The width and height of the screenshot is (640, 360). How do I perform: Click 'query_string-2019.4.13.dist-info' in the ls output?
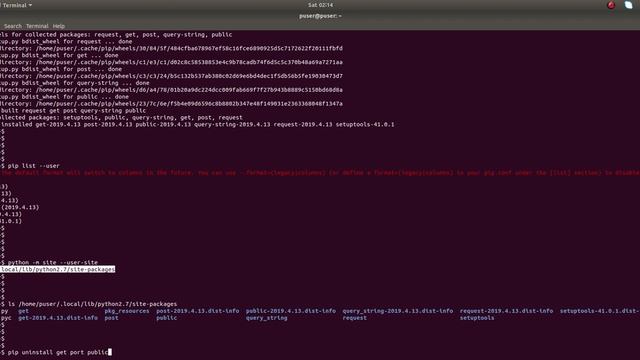pyautogui.click(x=398, y=311)
